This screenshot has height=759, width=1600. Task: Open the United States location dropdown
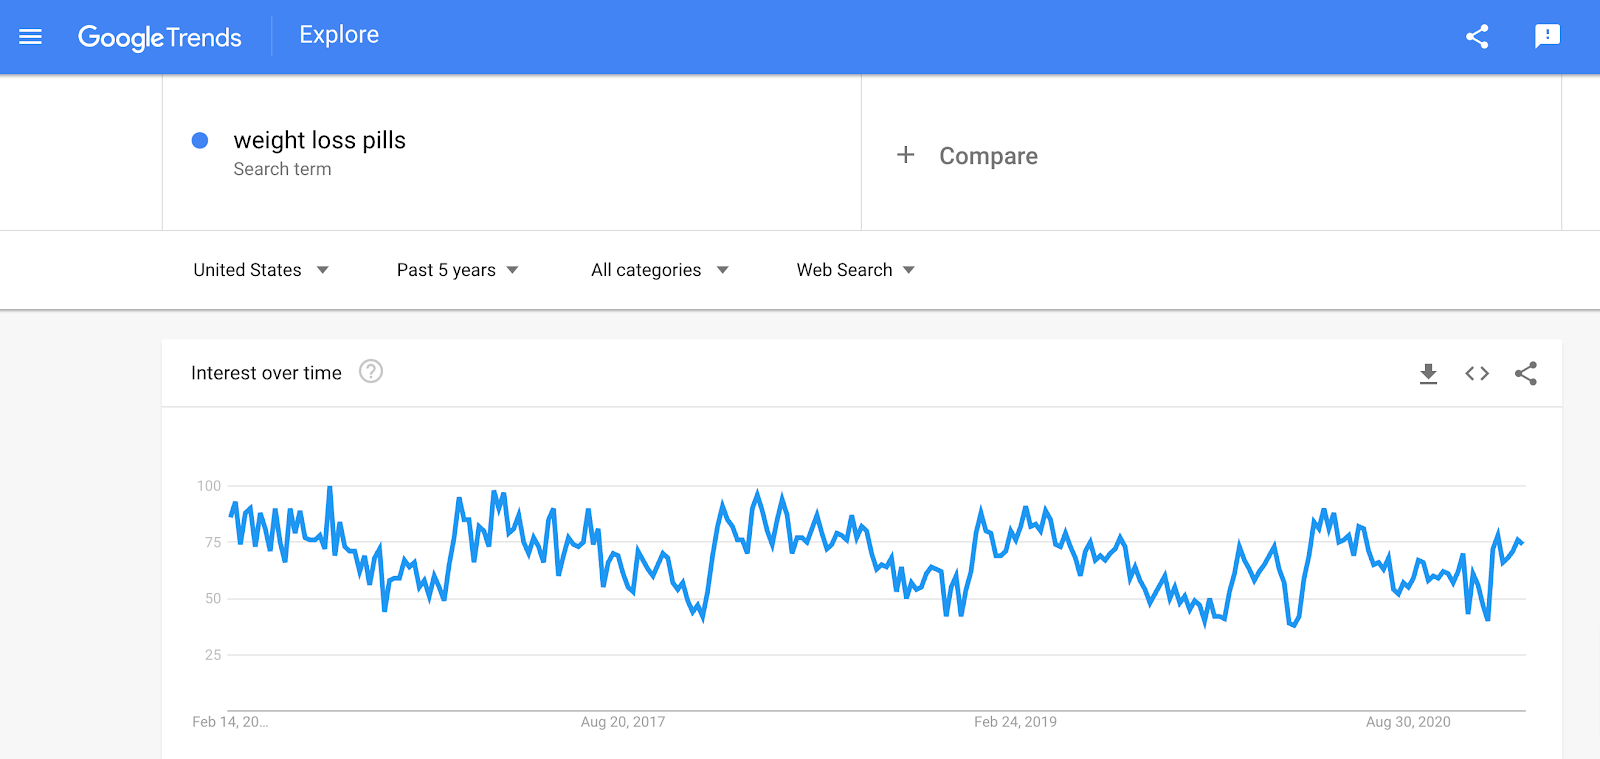260,269
